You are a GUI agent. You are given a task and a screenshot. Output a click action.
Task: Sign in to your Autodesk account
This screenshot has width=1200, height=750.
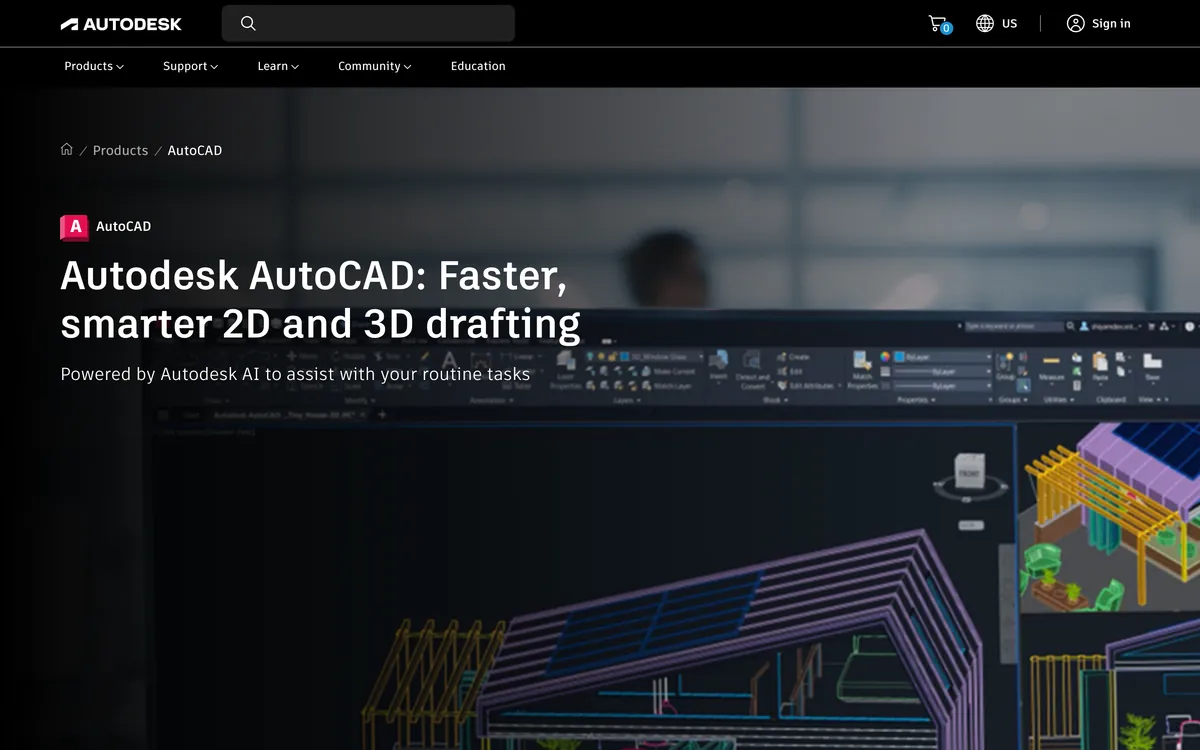click(1098, 24)
